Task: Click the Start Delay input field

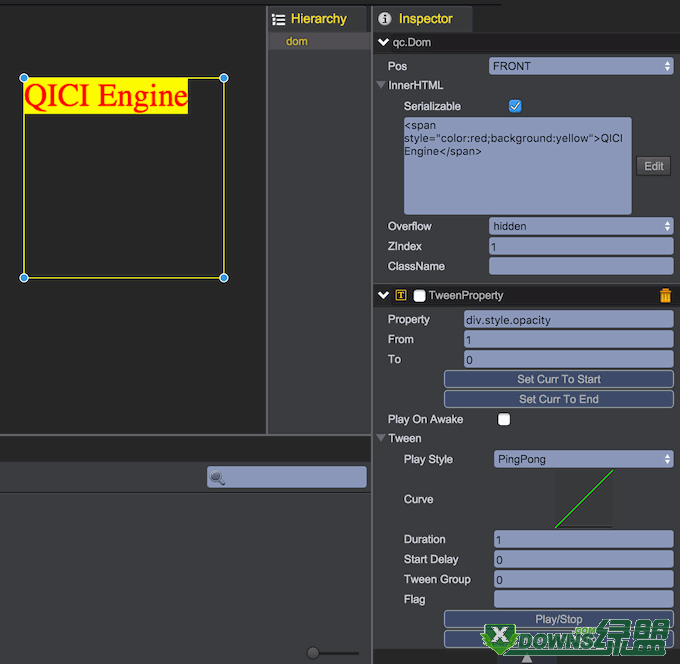Action: pos(583,559)
